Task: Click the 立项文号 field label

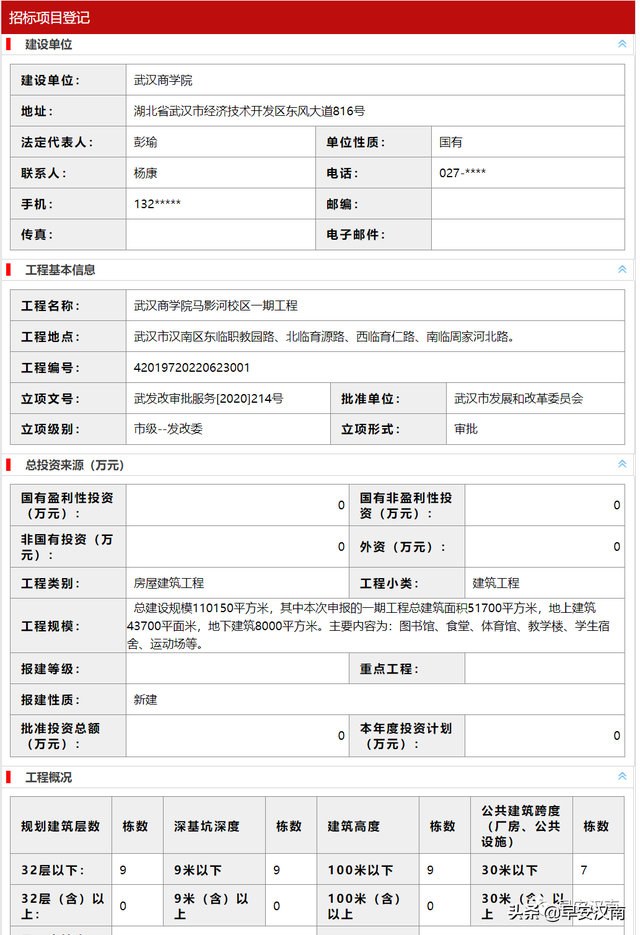Action: [x=50, y=398]
